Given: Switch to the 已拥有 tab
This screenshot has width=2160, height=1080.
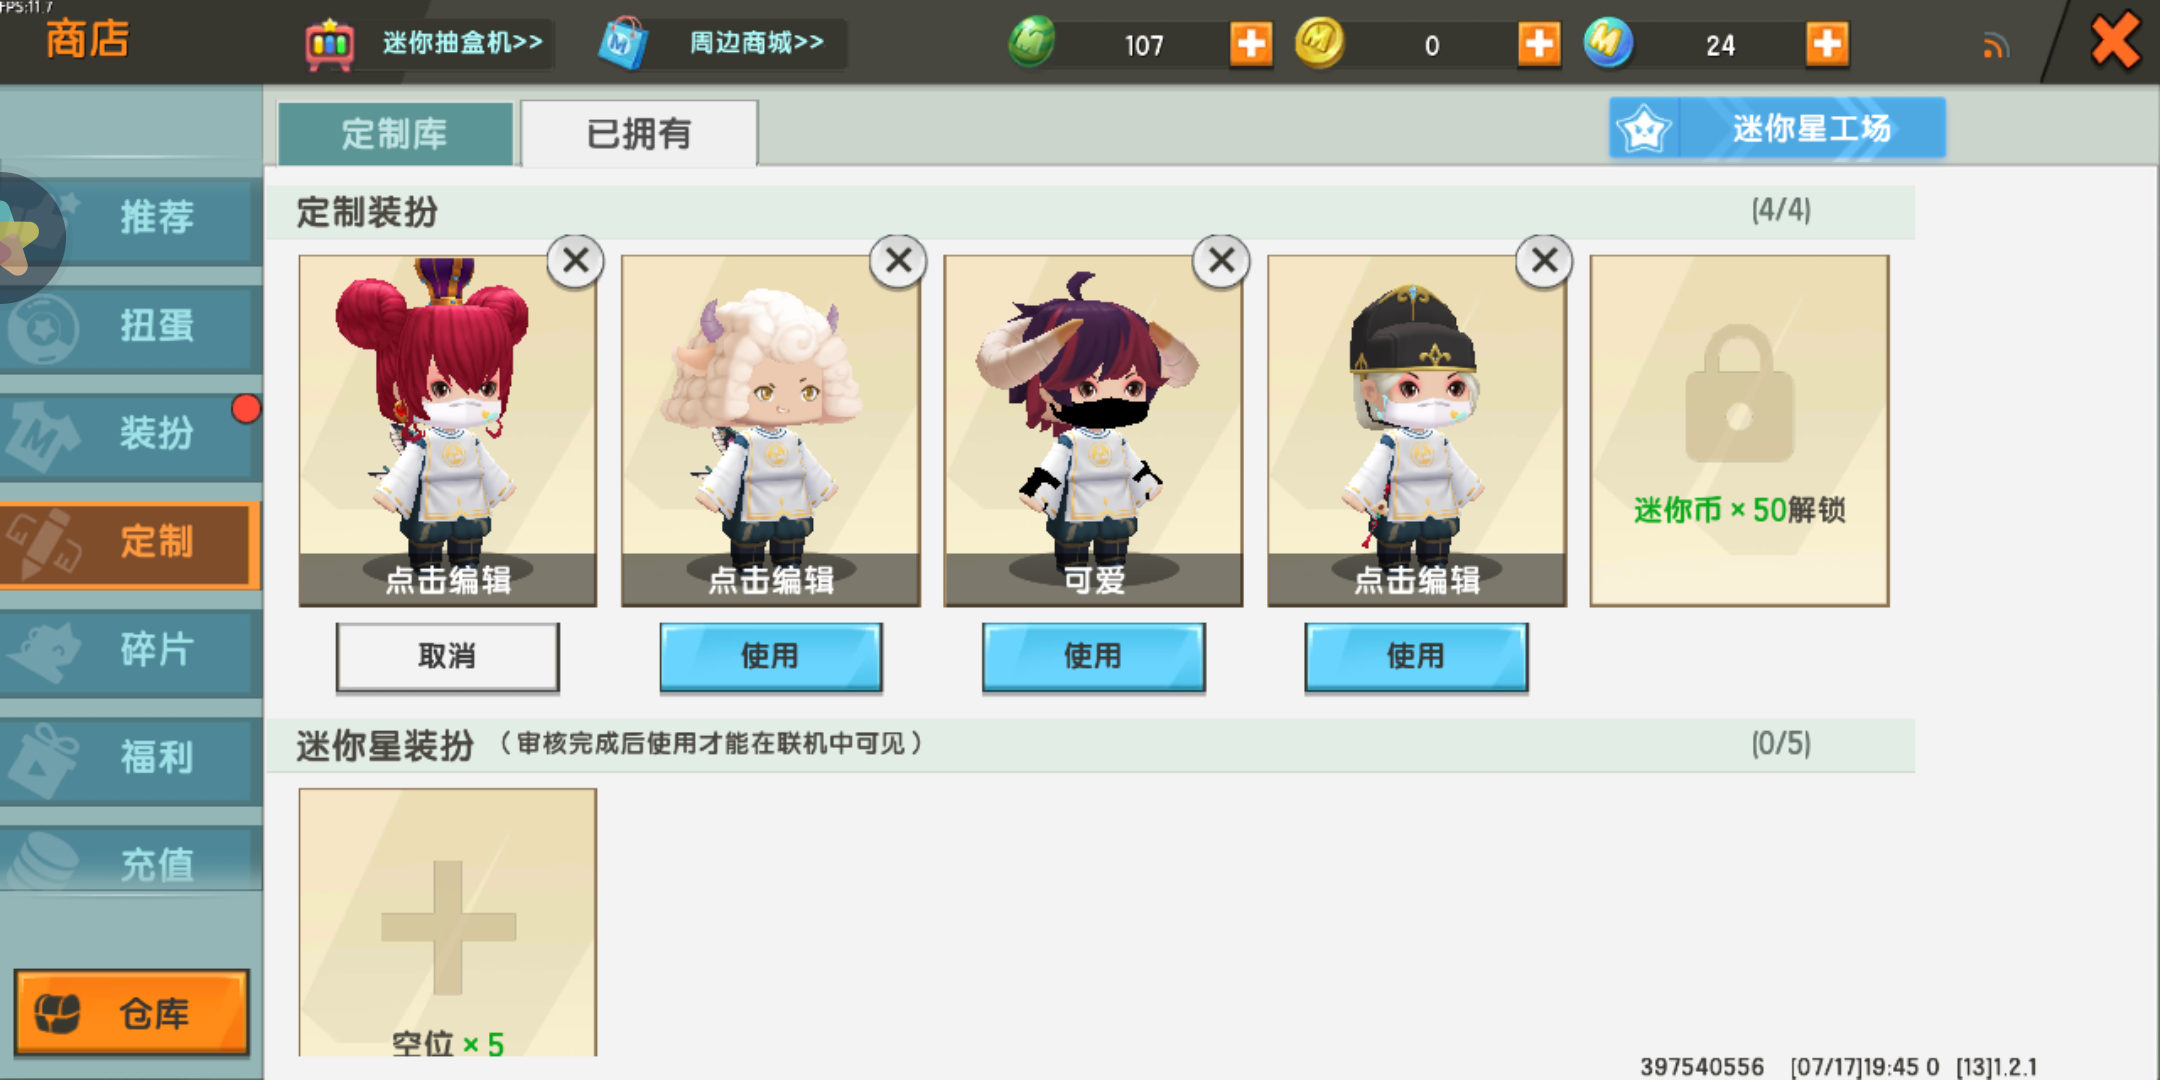Looking at the screenshot, I should (x=639, y=133).
